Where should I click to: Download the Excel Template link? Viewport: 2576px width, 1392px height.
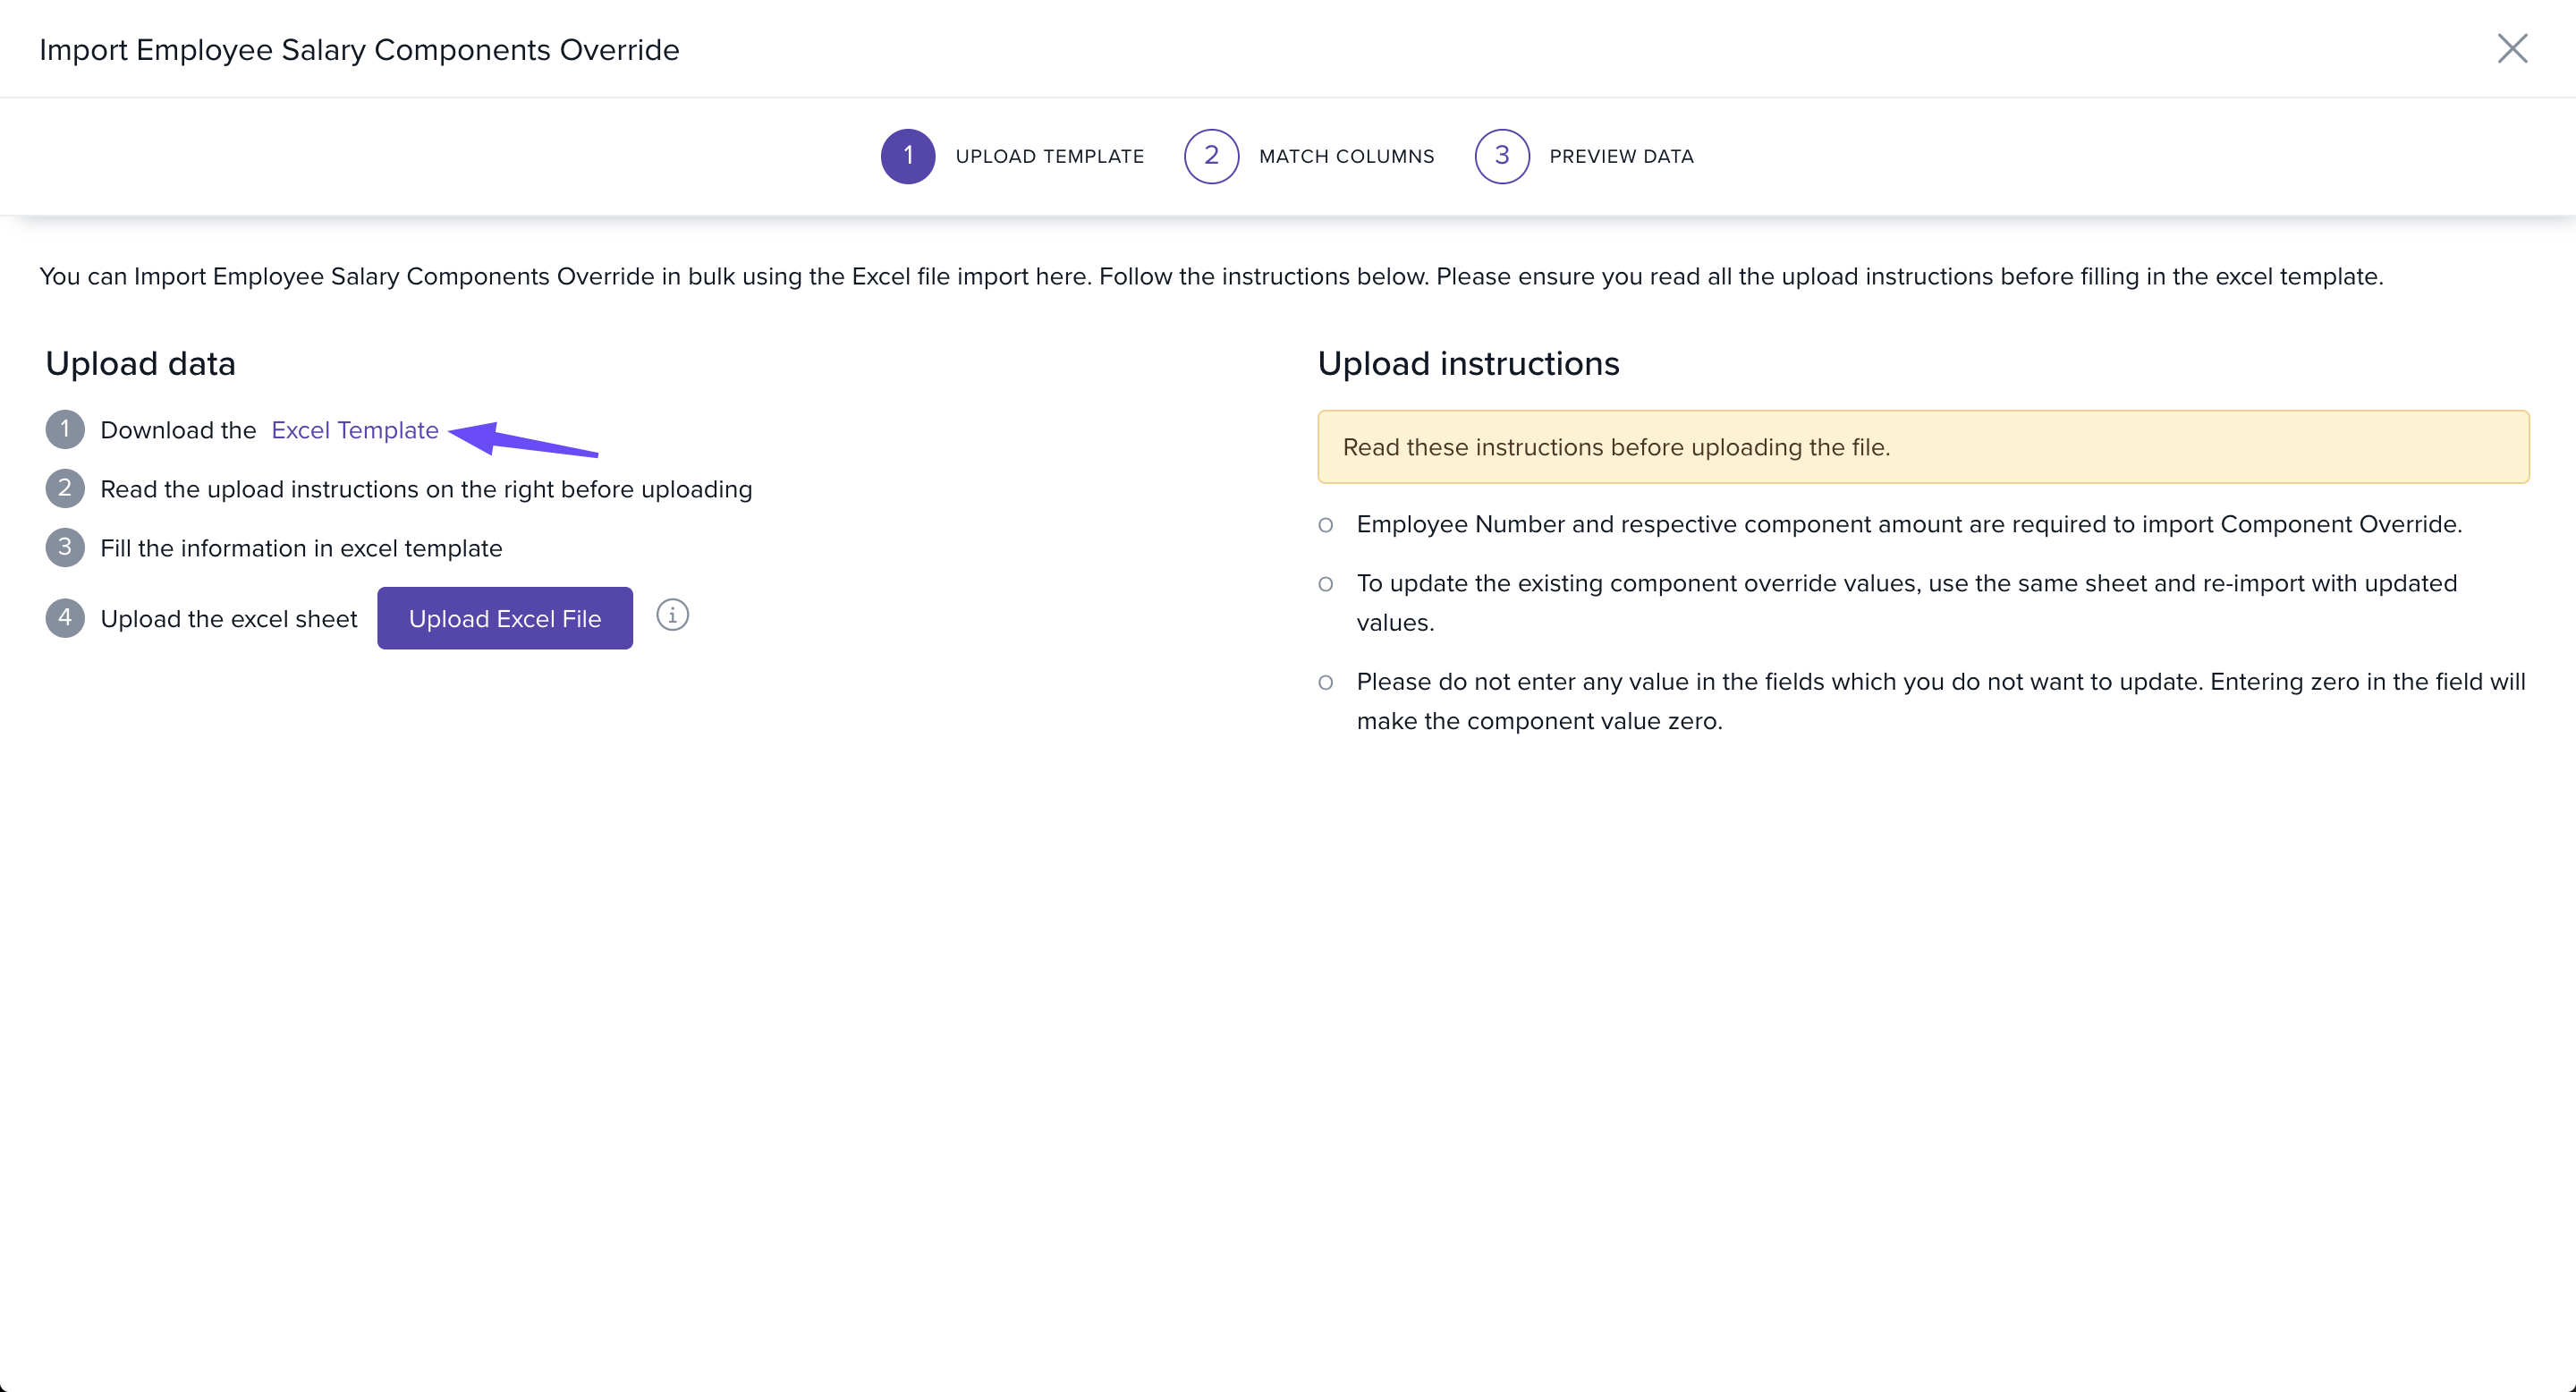click(355, 430)
